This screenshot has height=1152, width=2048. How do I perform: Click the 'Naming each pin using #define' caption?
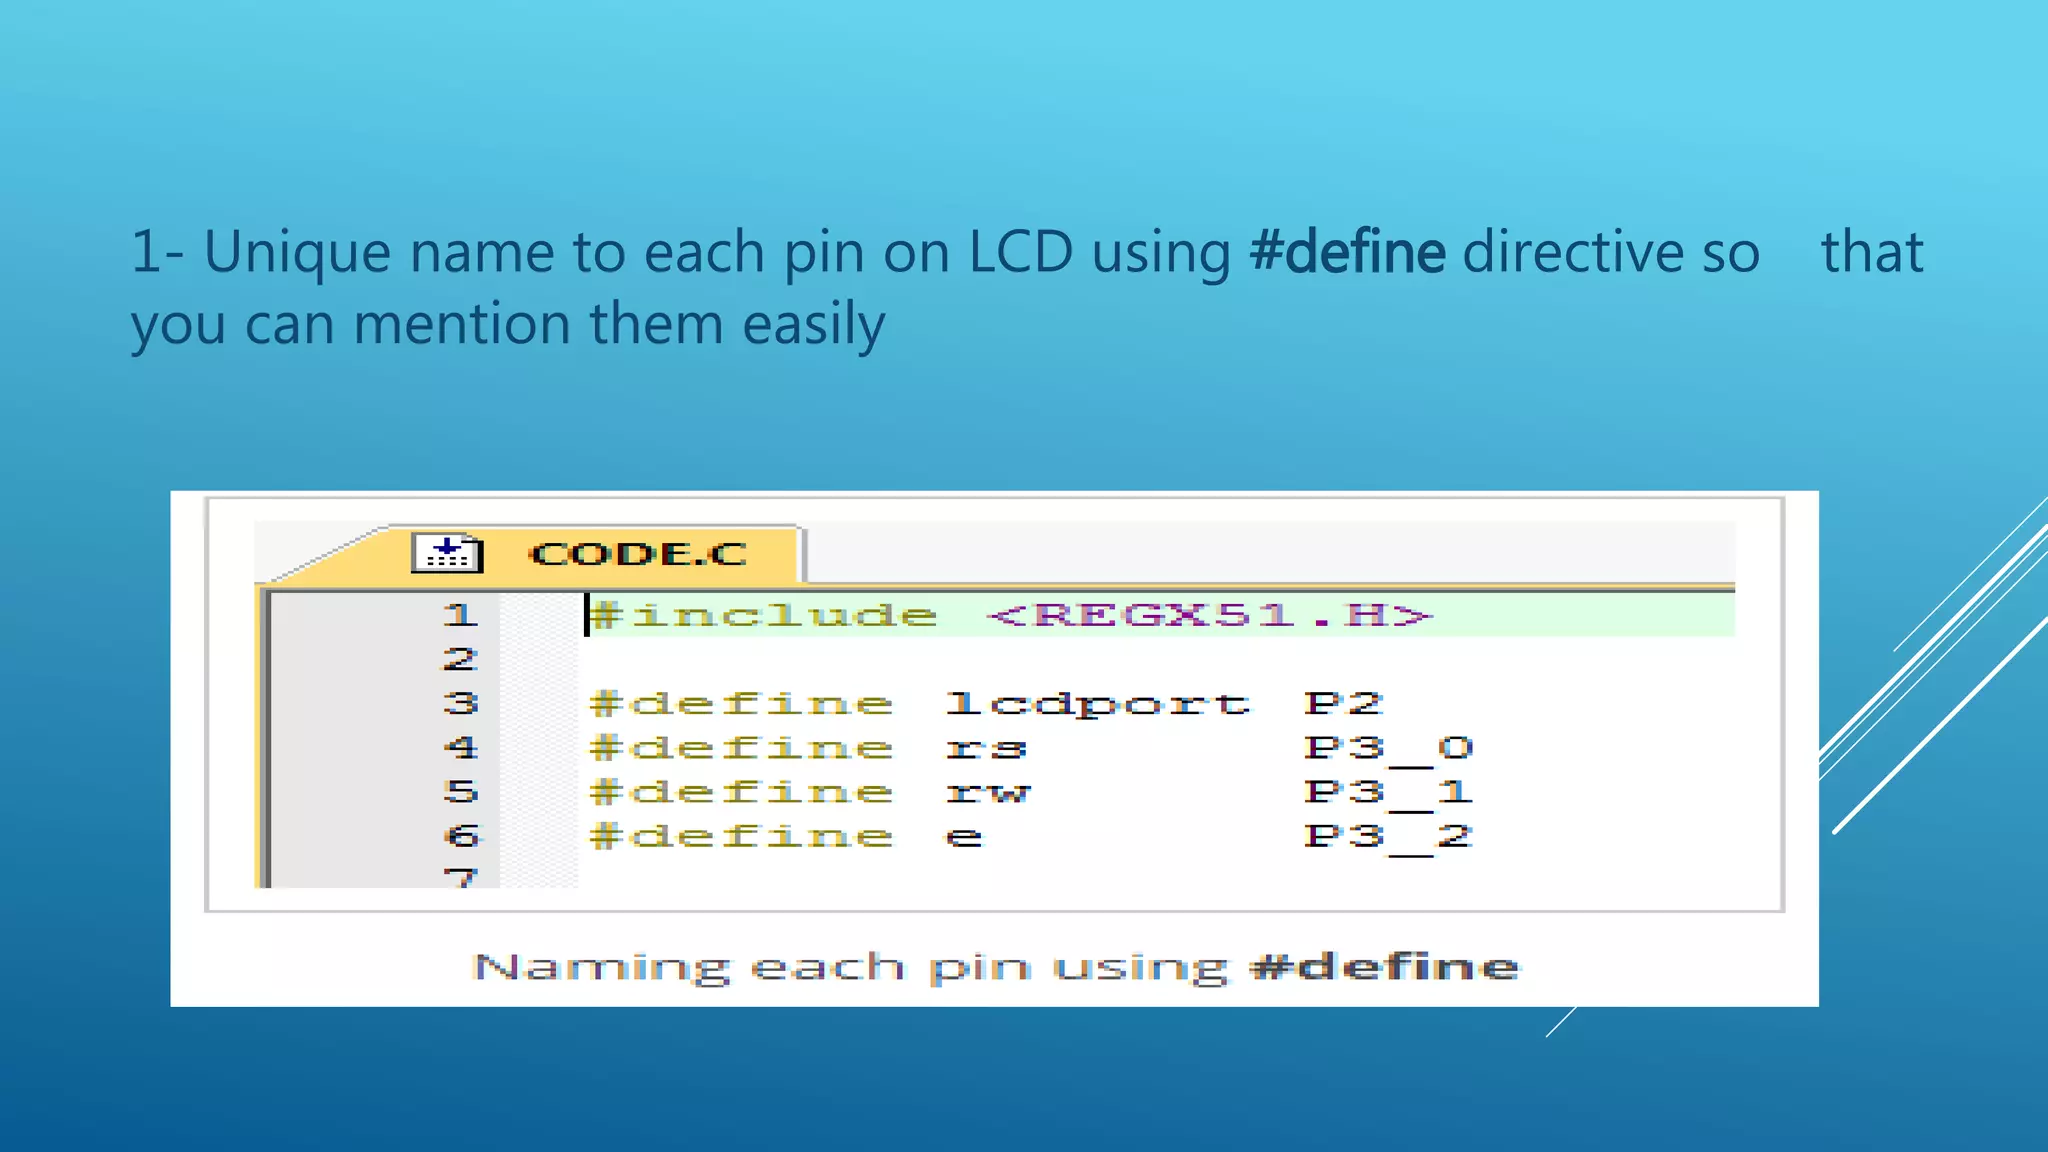point(995,967)
